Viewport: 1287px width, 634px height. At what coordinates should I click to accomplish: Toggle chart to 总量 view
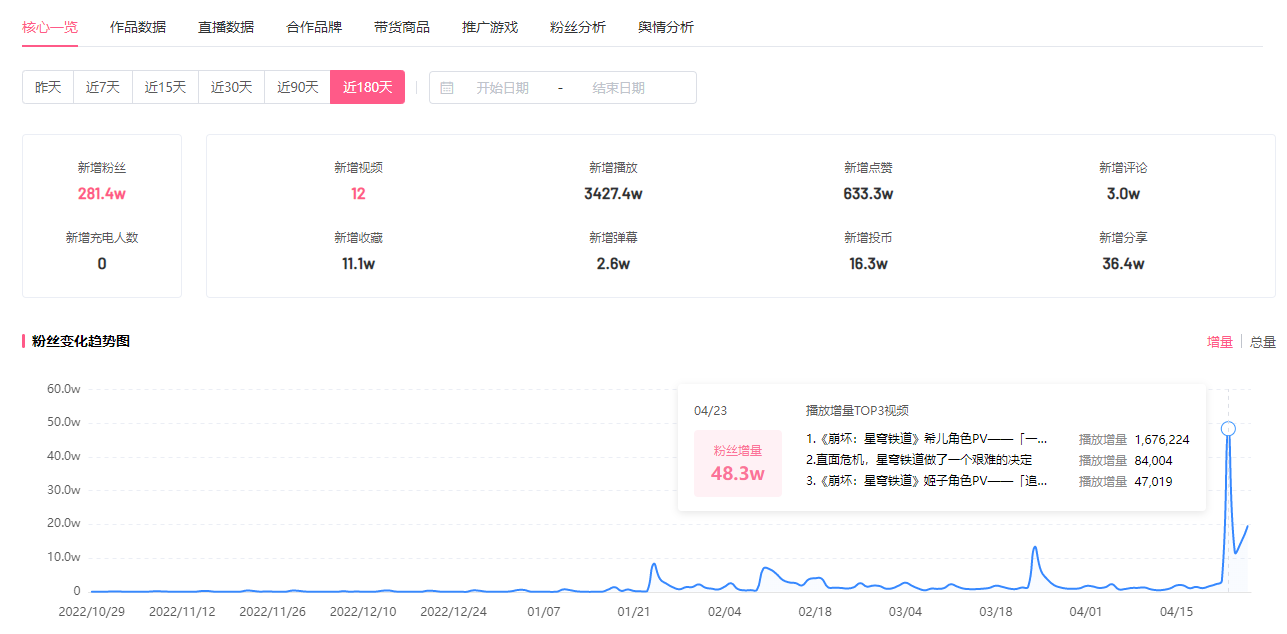click(x=1263, y=342)
